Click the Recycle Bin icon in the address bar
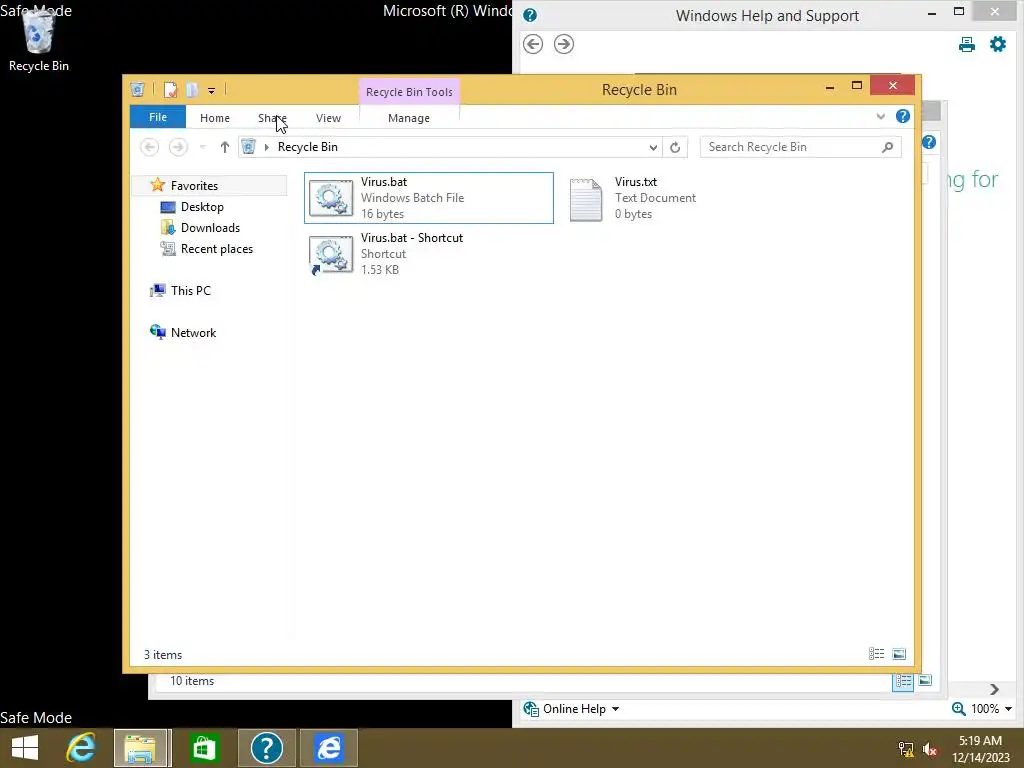The width and height of the screenshot is (1024, 768). 248,147
